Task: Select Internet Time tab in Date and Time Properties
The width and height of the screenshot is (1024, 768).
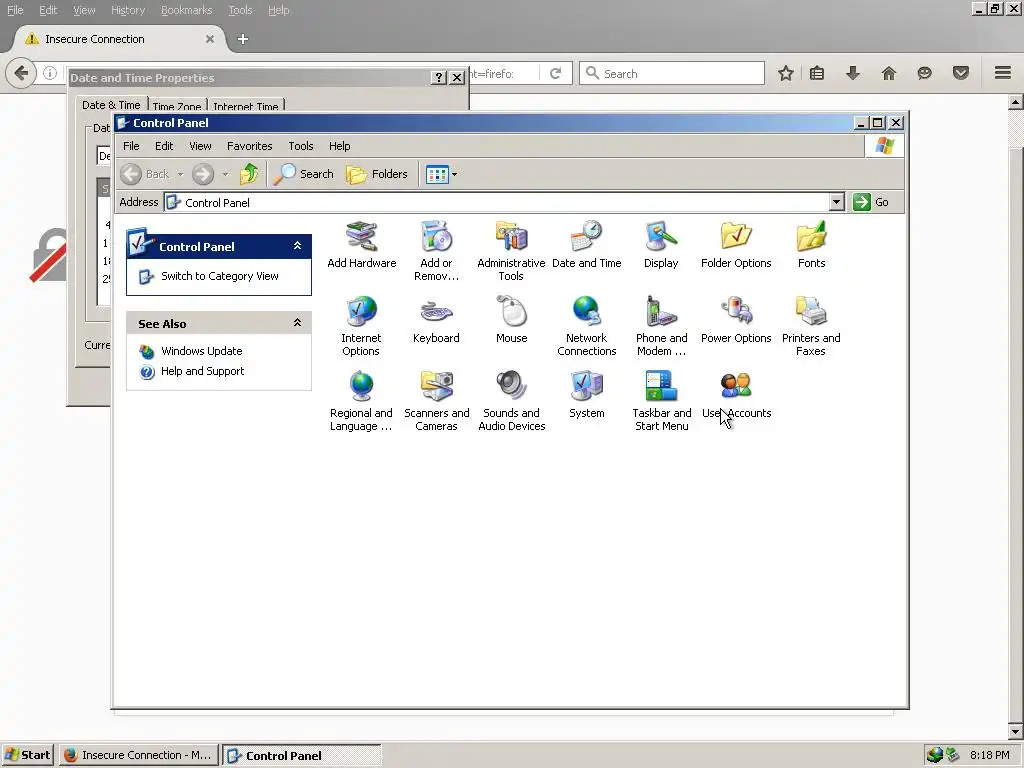Action: [246, 106]
